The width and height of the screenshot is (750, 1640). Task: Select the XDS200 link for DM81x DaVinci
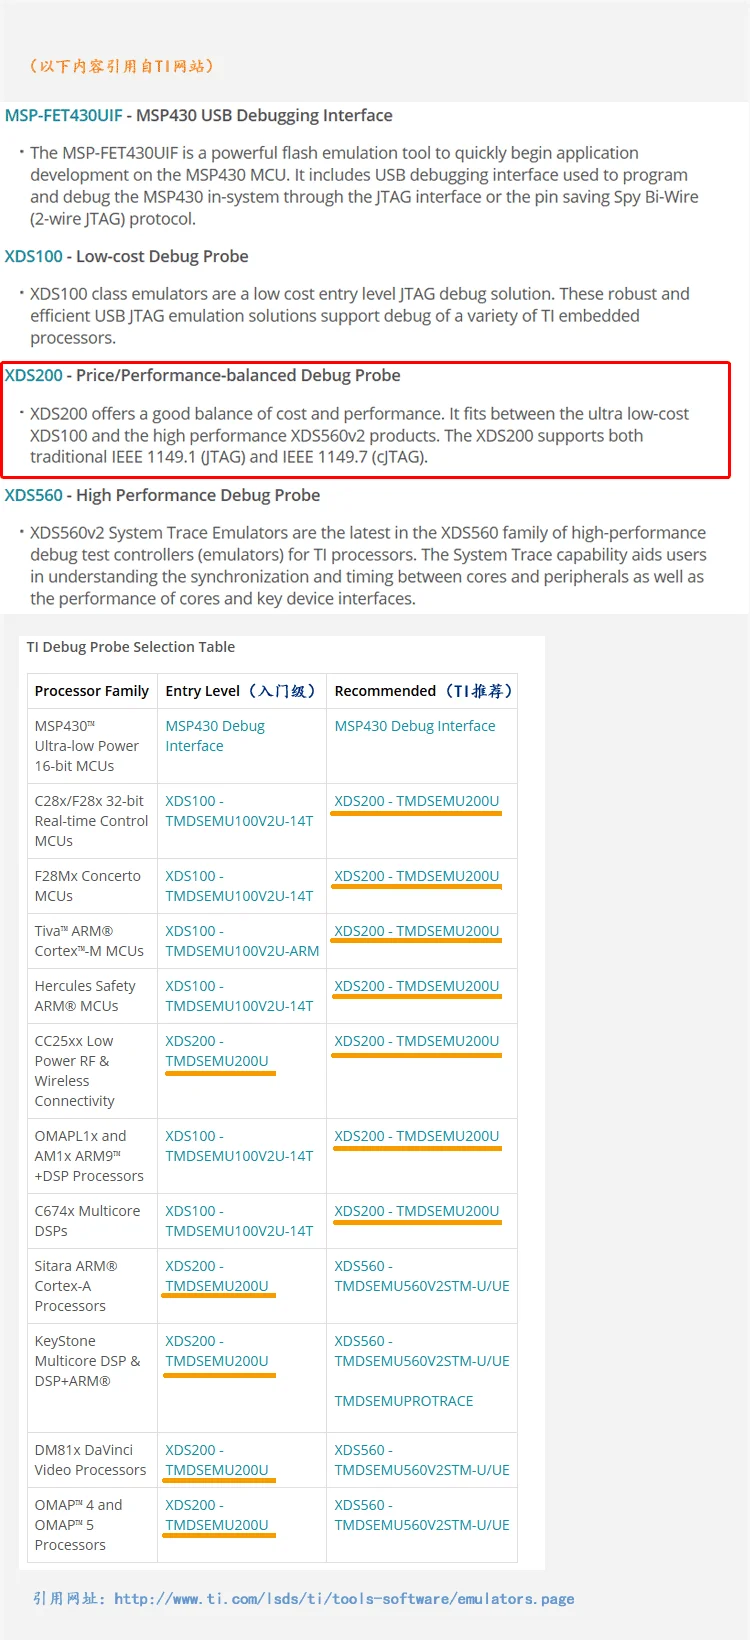click(217, 1460)
